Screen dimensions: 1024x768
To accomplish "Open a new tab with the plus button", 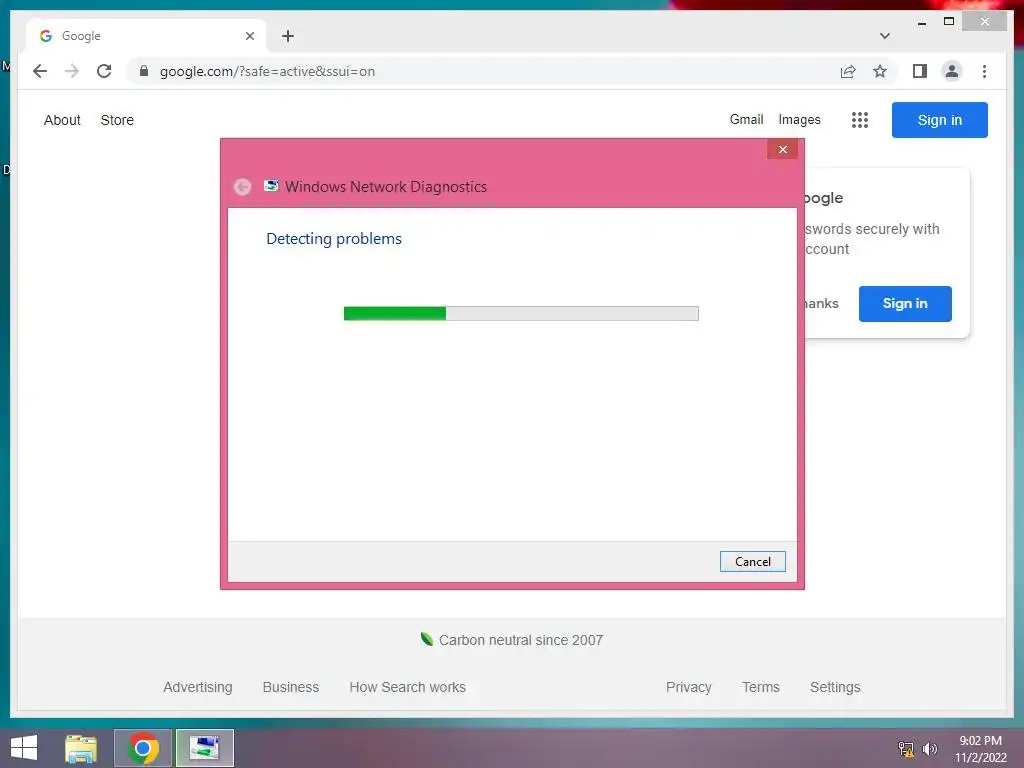I will 287,36.
